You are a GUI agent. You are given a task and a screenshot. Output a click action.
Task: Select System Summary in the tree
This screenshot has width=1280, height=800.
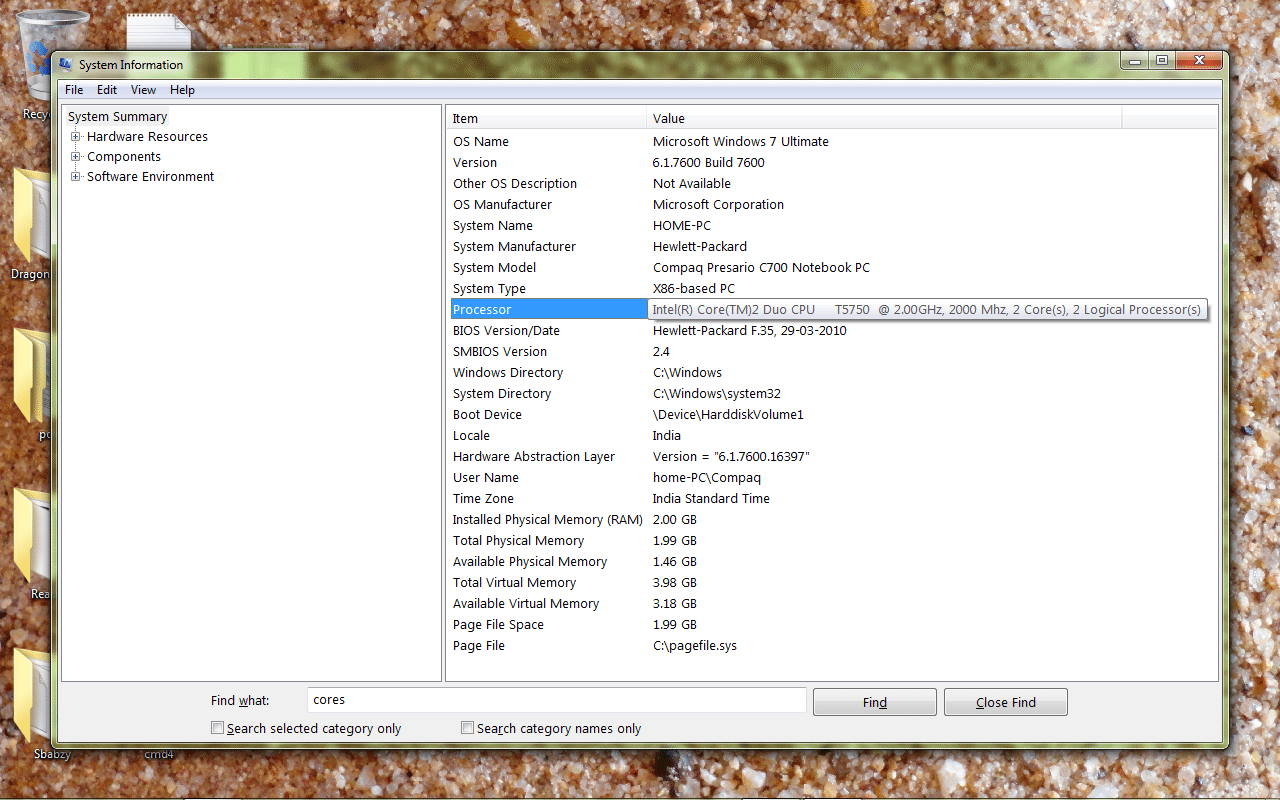(x=117, y=117)
